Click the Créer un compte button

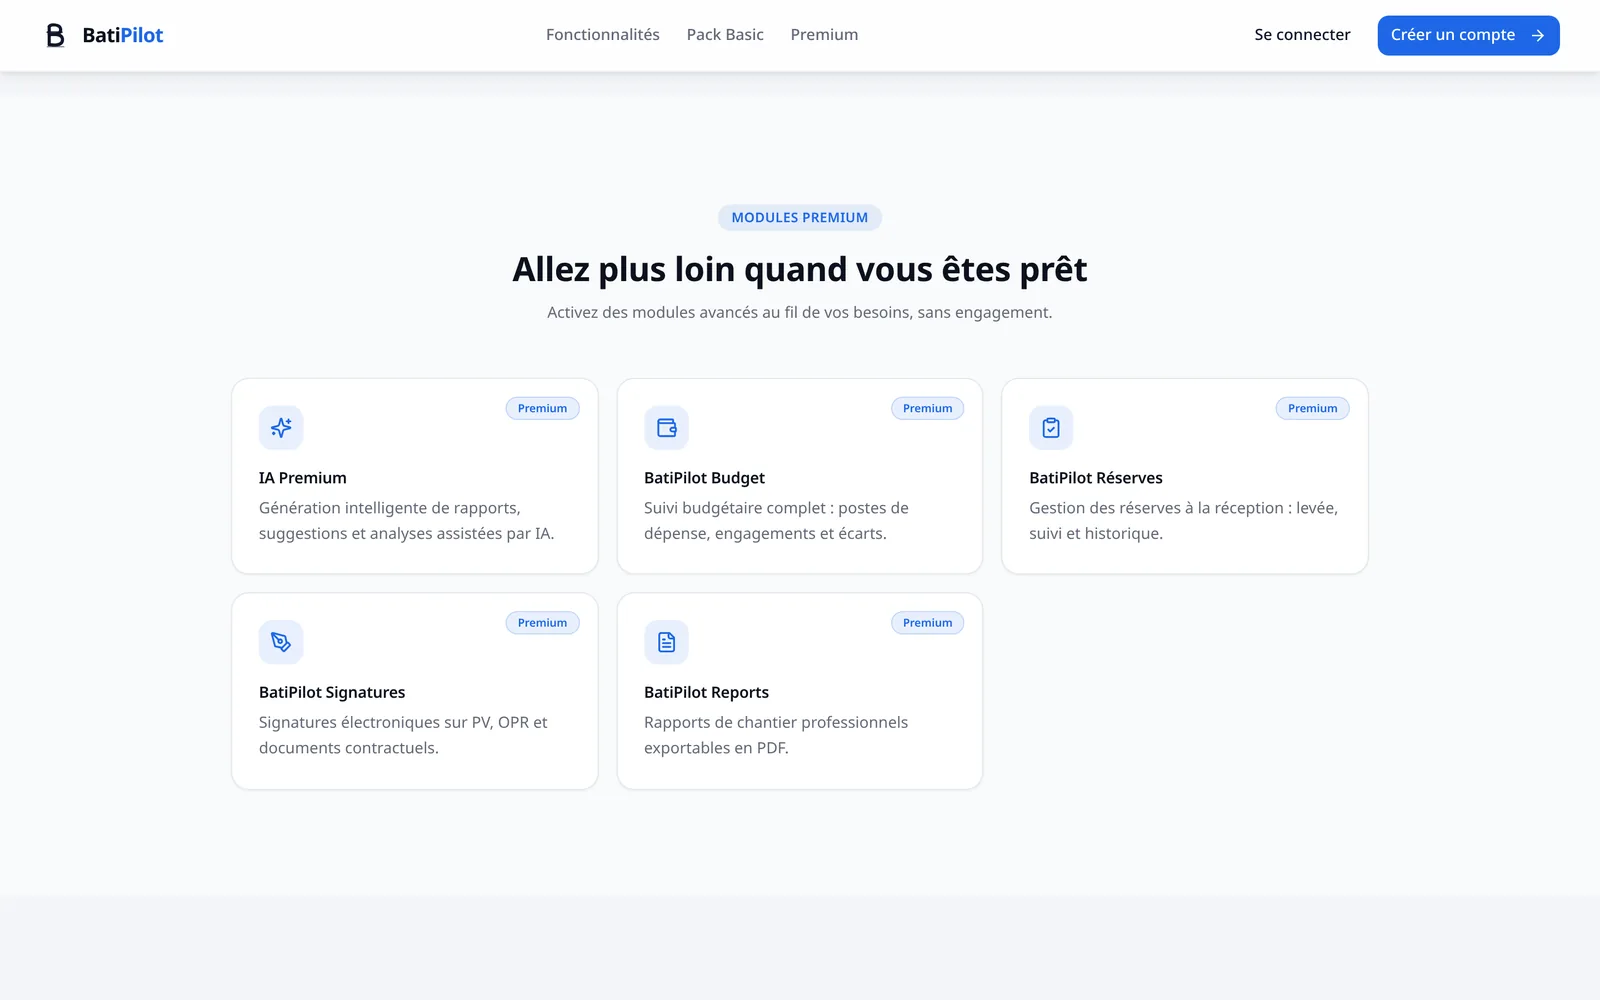[x=1468, y=35]
